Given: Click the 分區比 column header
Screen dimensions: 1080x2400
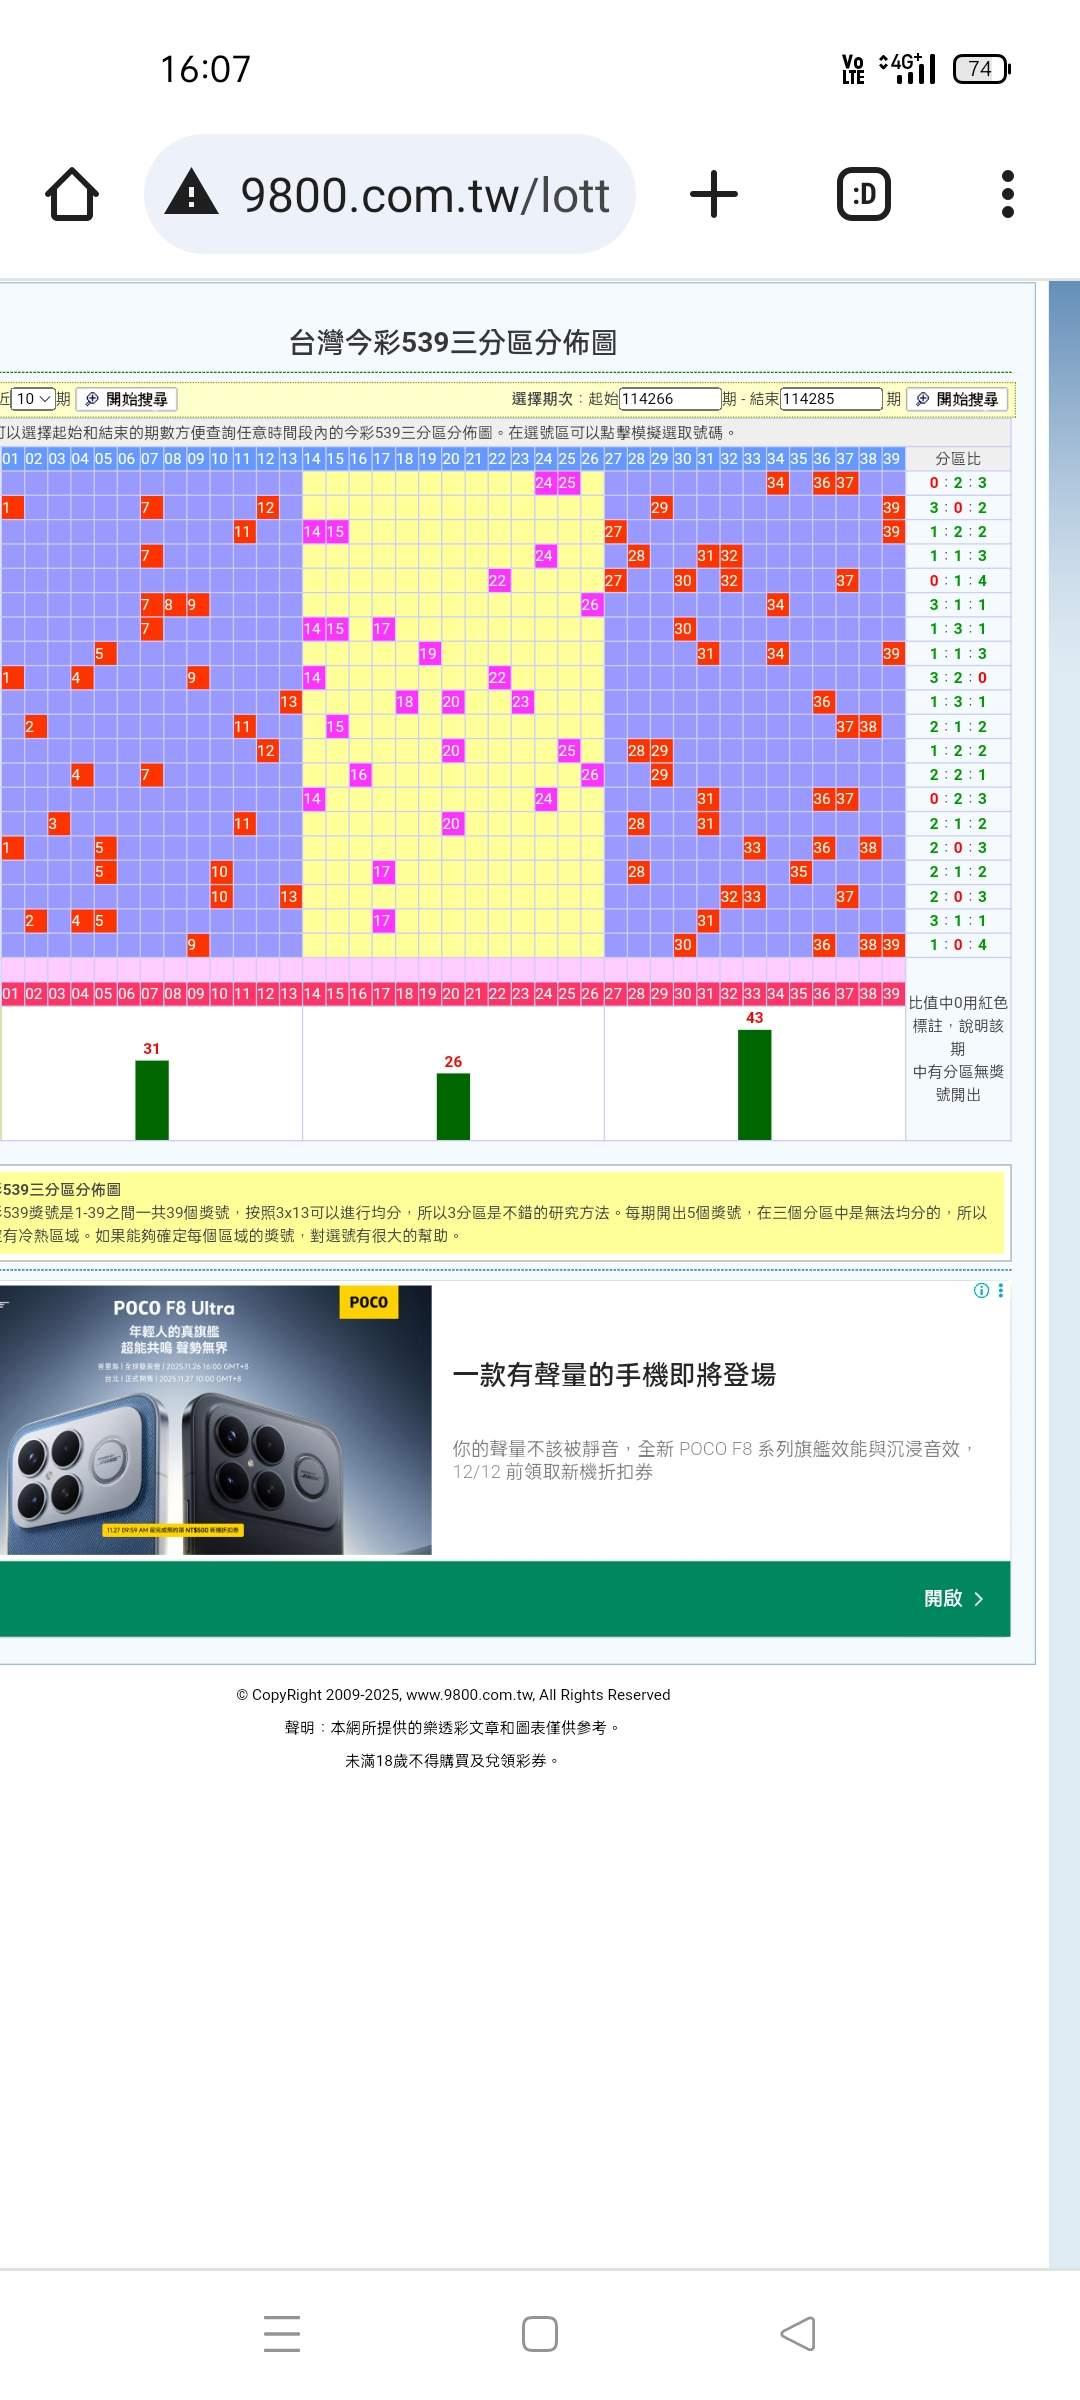Looking at the screenshot, I should [958, 459].
